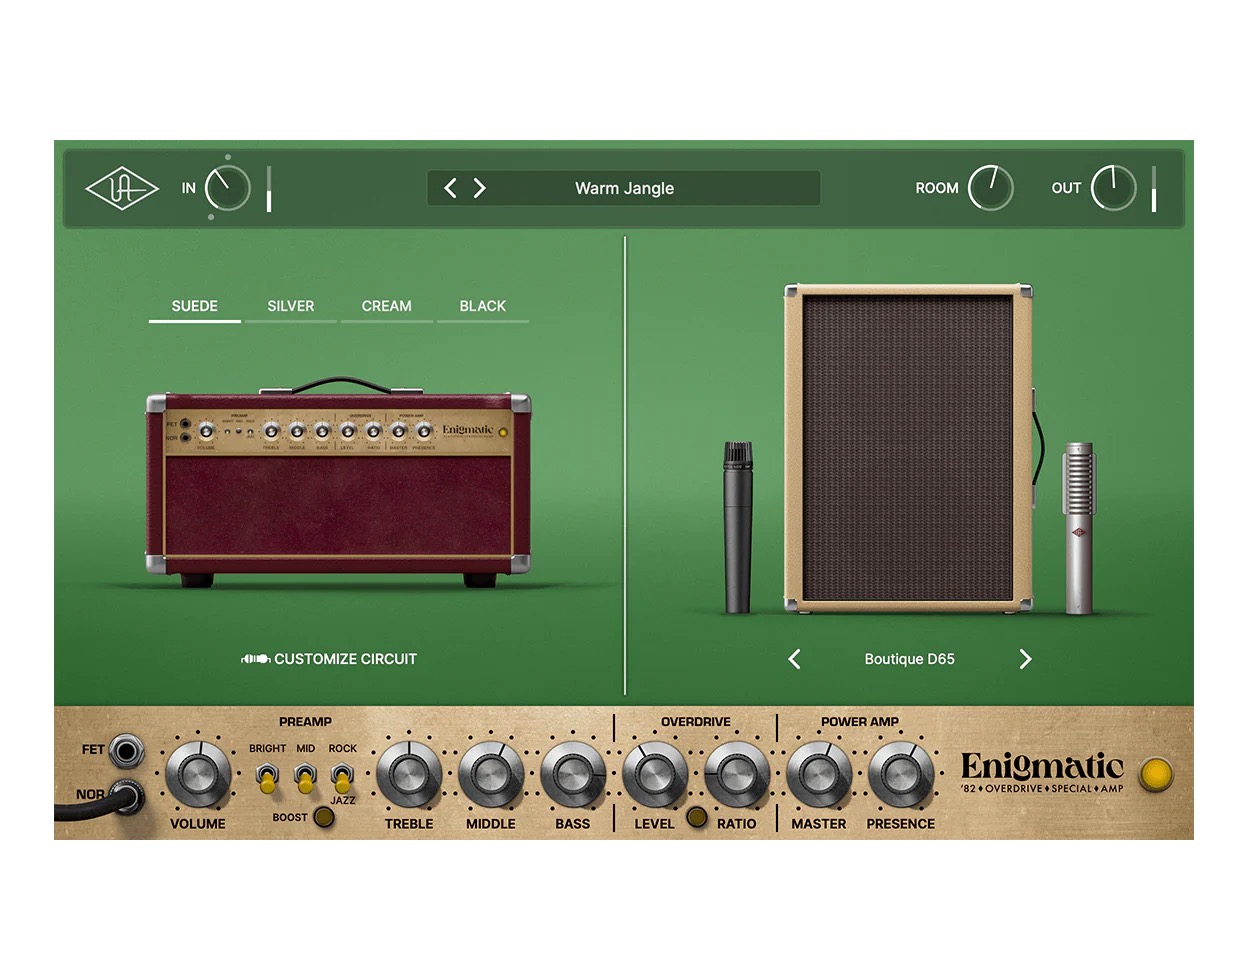Screen dimensions: 1248x980
Task: Click the NOR input jack
Action: 126,797
